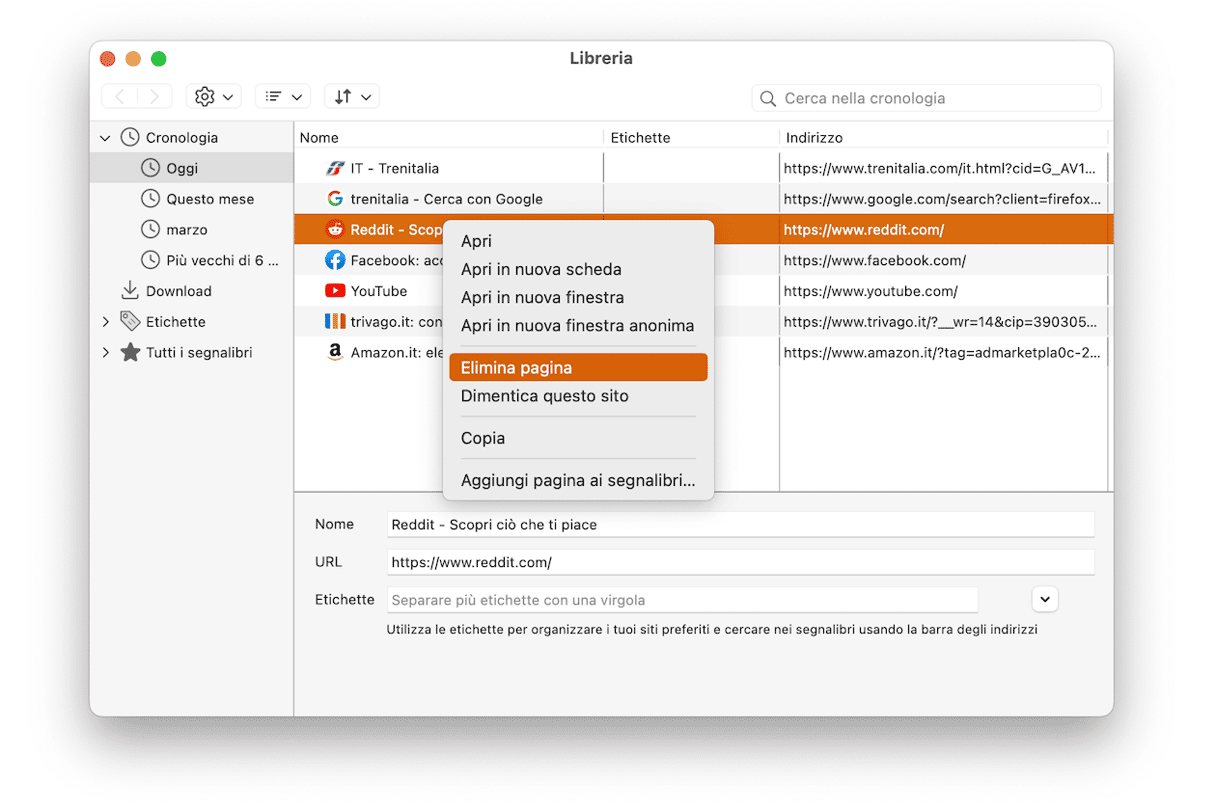Click the Libreria window title

[x=601, y=58]
